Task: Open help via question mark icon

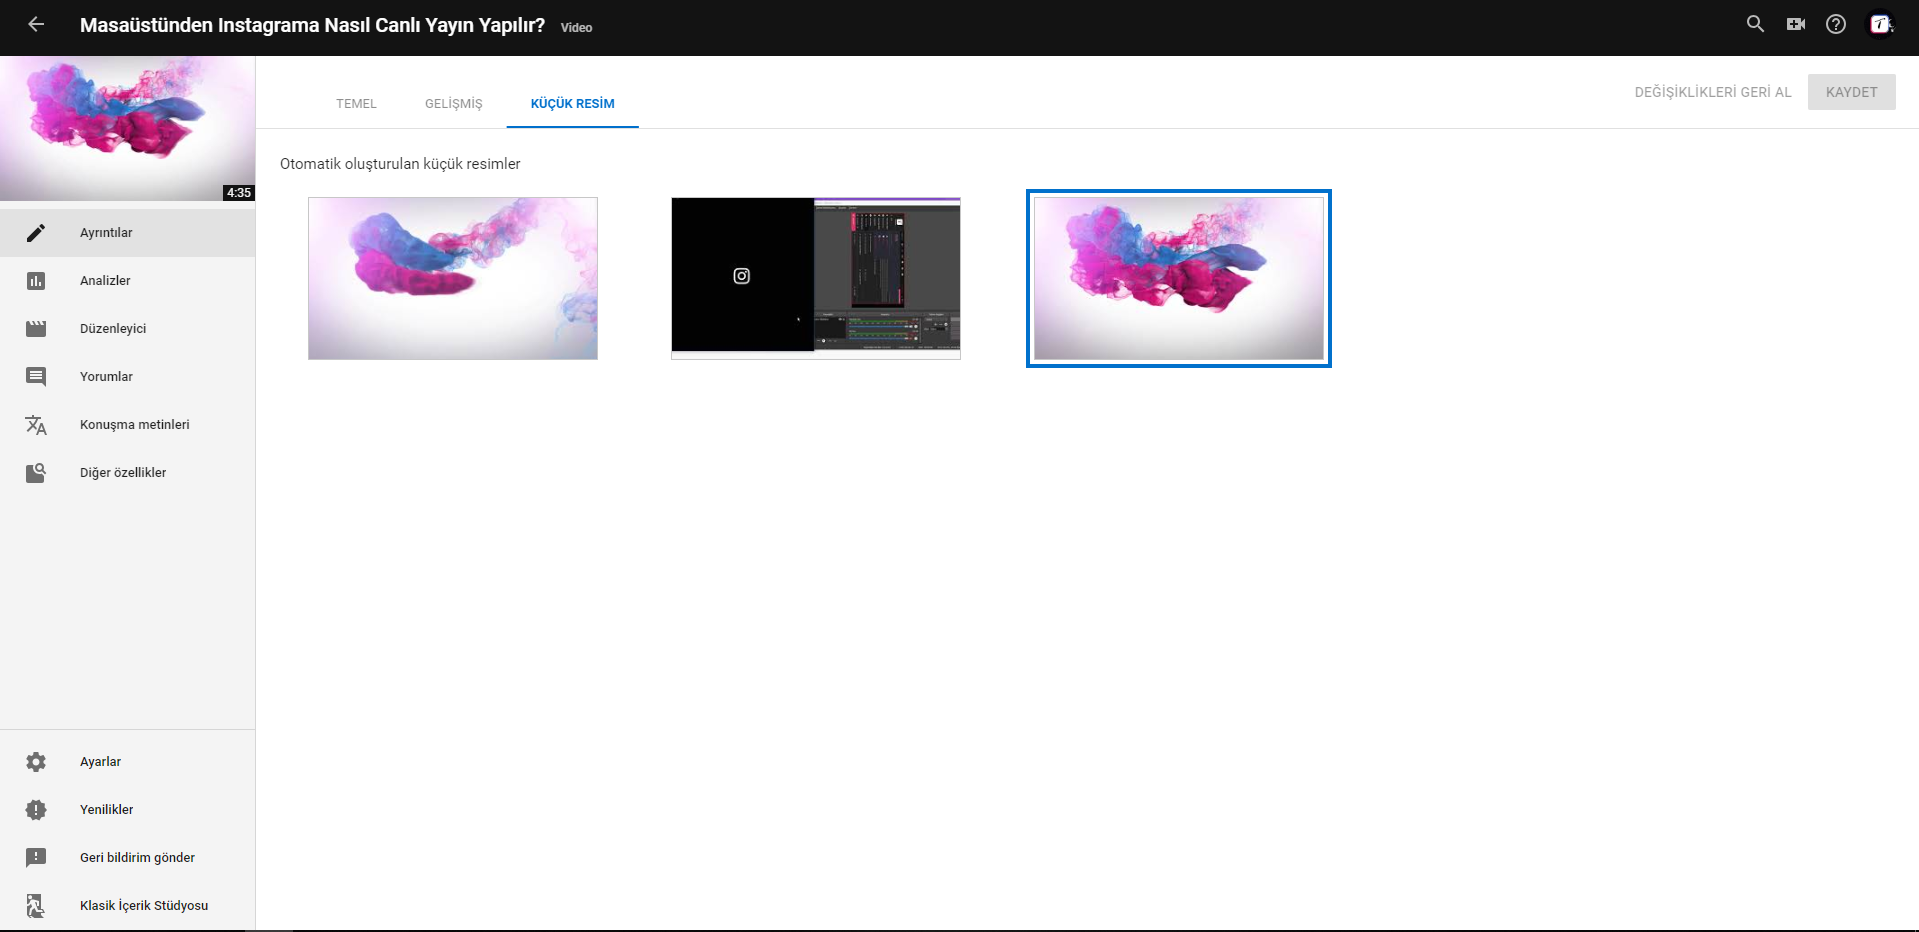Action: tap(1836, 24)
